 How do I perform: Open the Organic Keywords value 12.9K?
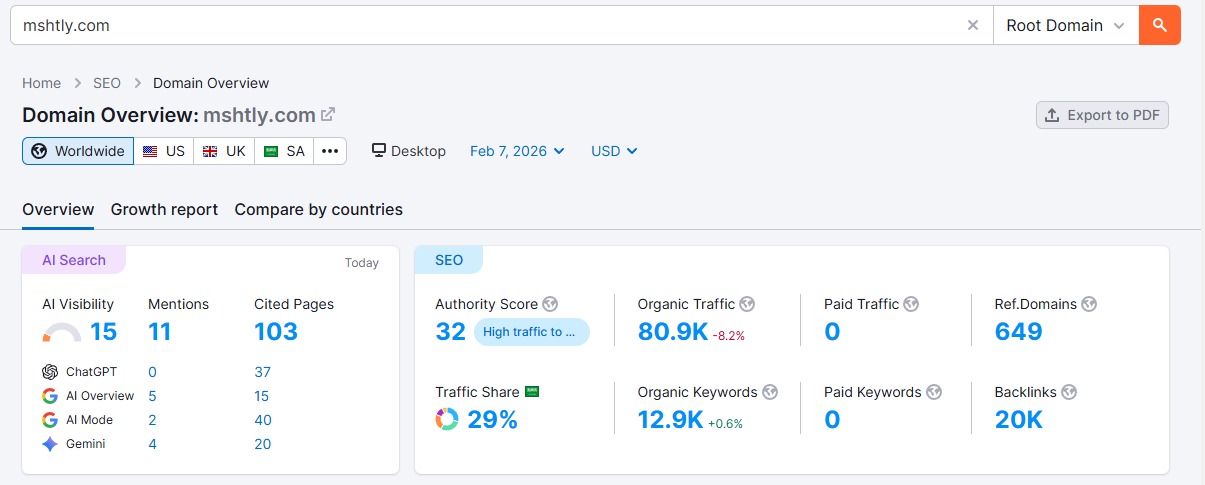point(670,420)
